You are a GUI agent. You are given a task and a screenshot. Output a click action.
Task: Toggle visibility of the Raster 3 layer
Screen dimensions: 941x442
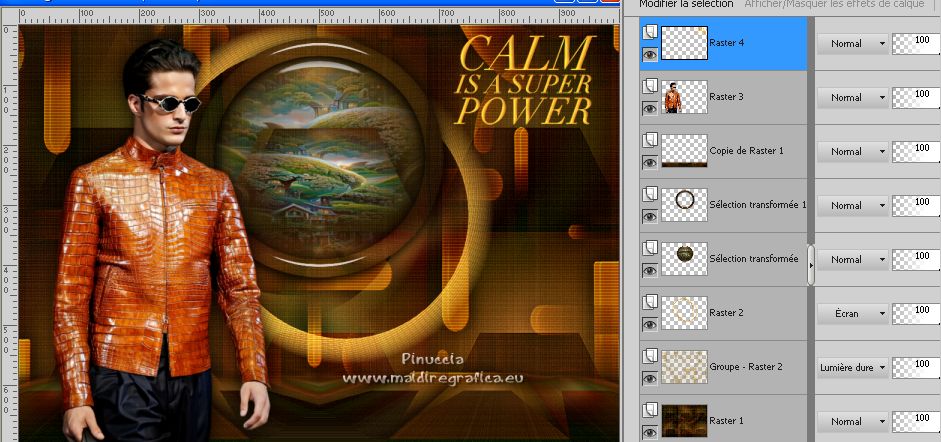pyautogui.click(x=650, y=109)
